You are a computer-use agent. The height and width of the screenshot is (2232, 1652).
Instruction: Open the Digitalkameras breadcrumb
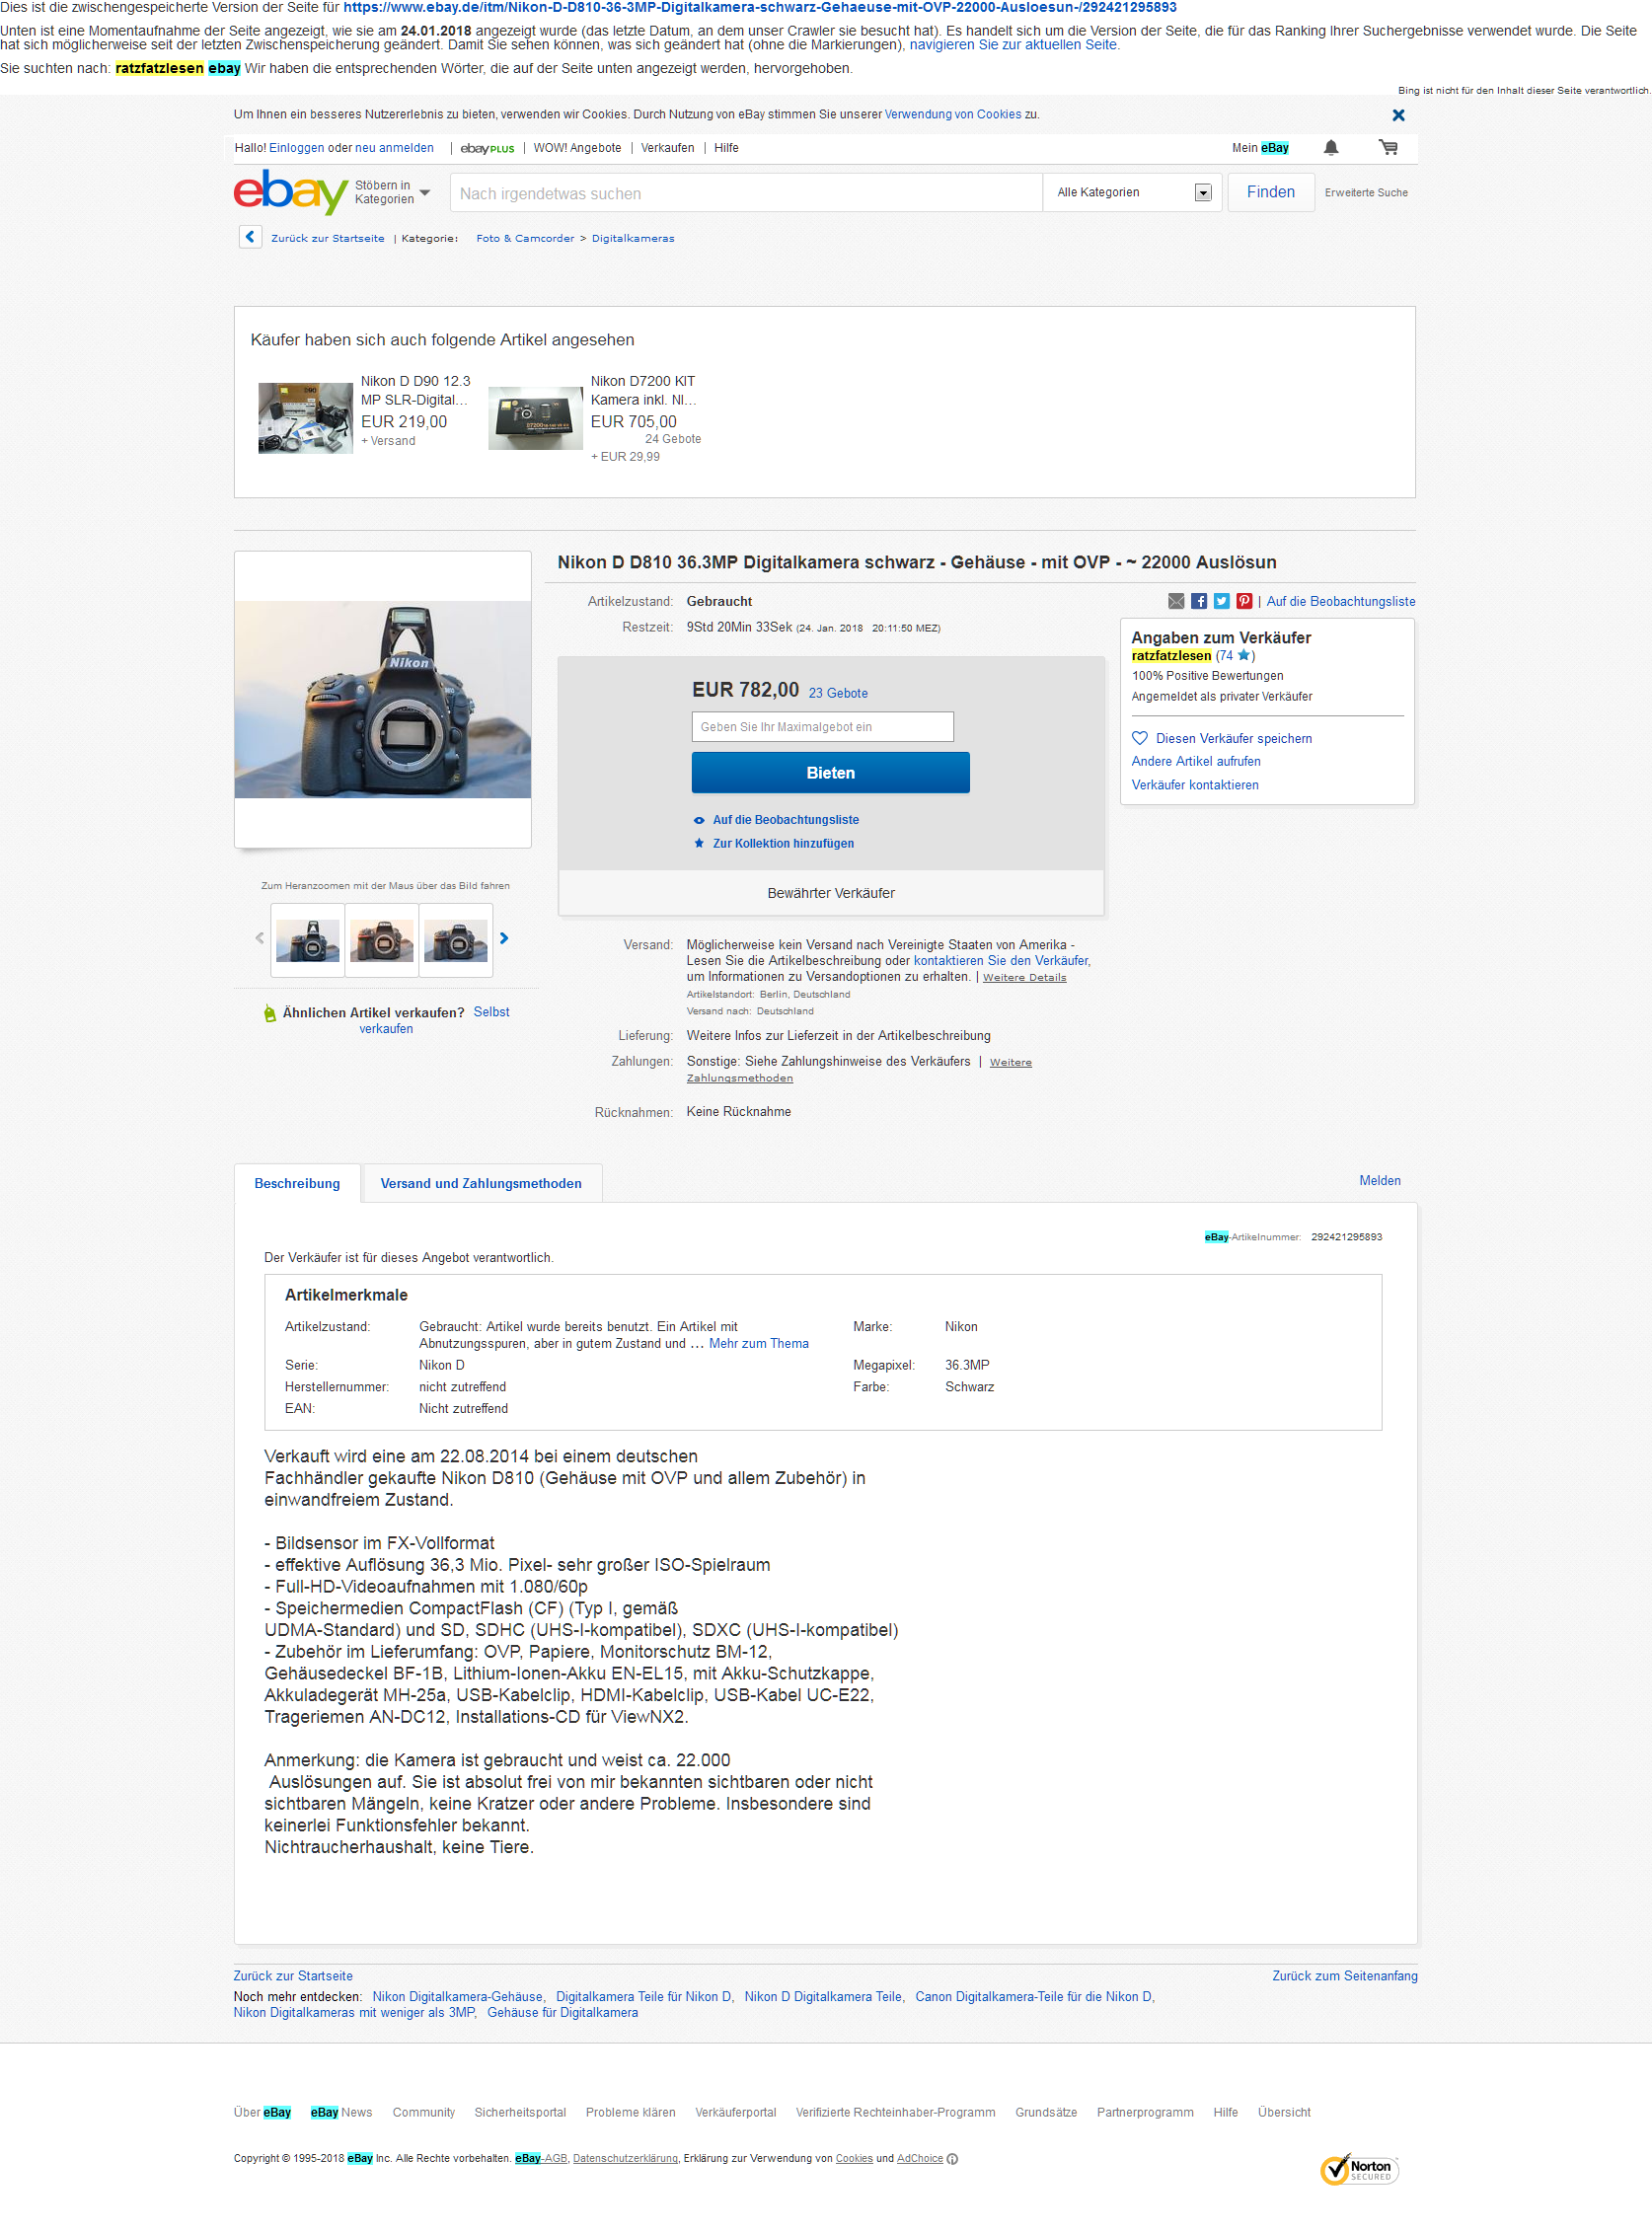click(x=633, y=238)
